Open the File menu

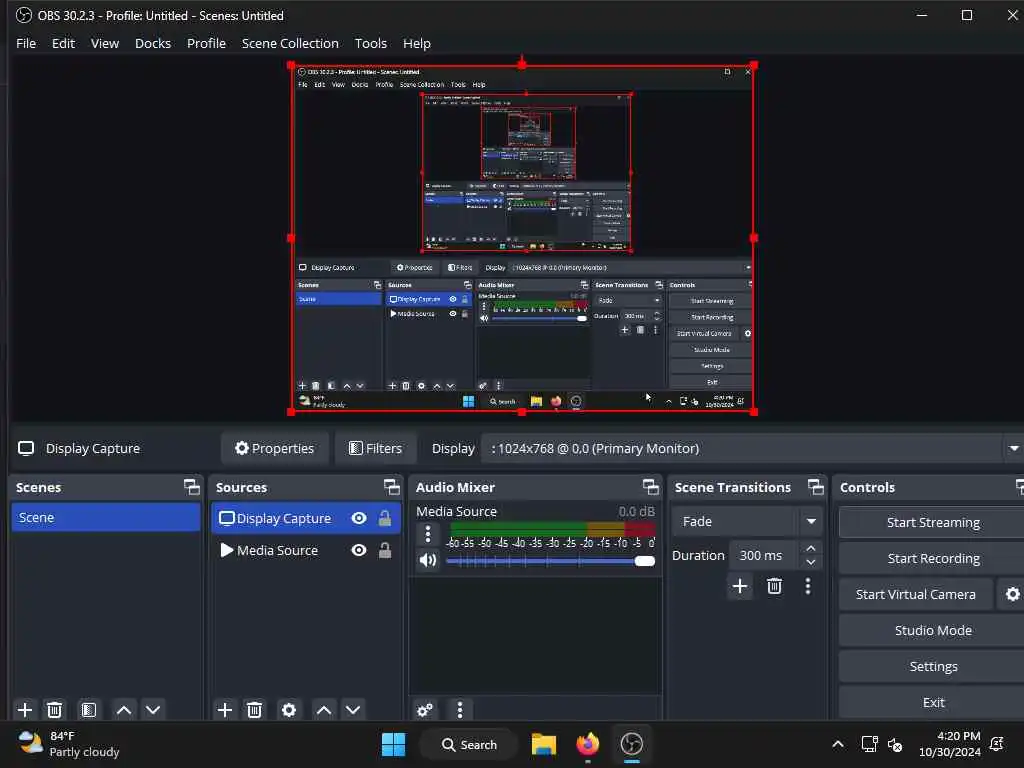coord(26,43)
